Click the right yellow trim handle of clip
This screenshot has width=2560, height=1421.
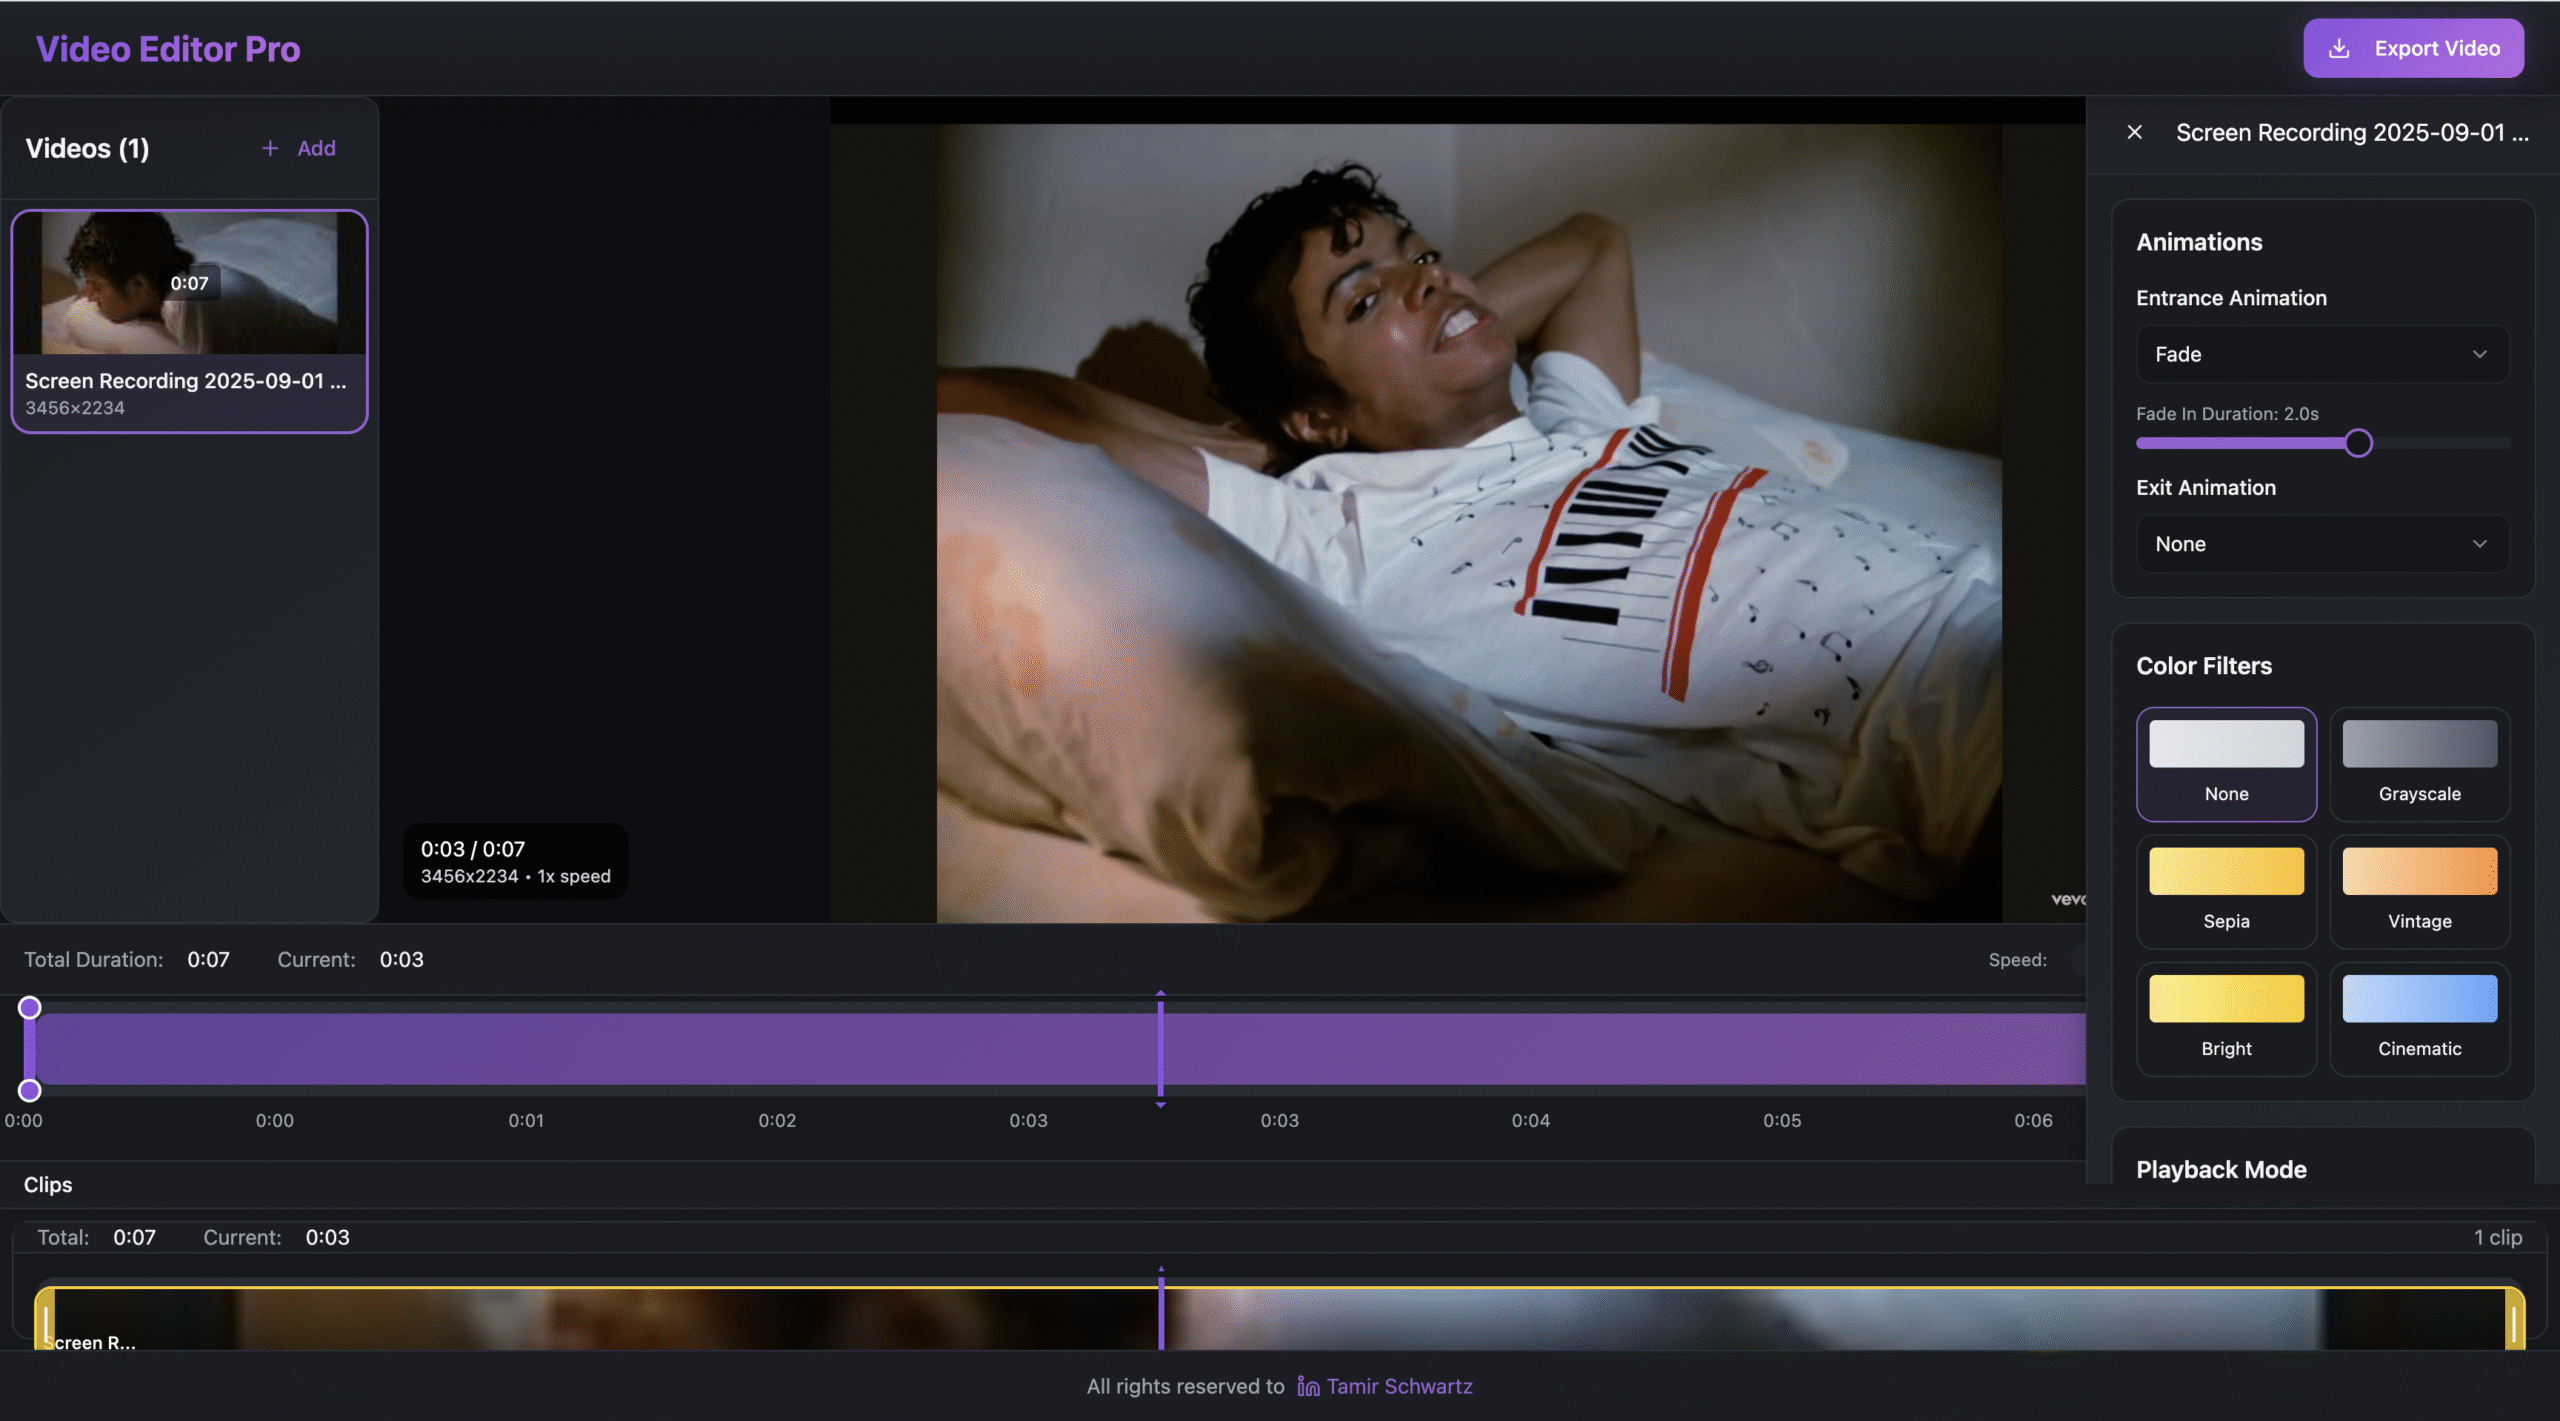pyautogui.click(x=2514, y=1320)
